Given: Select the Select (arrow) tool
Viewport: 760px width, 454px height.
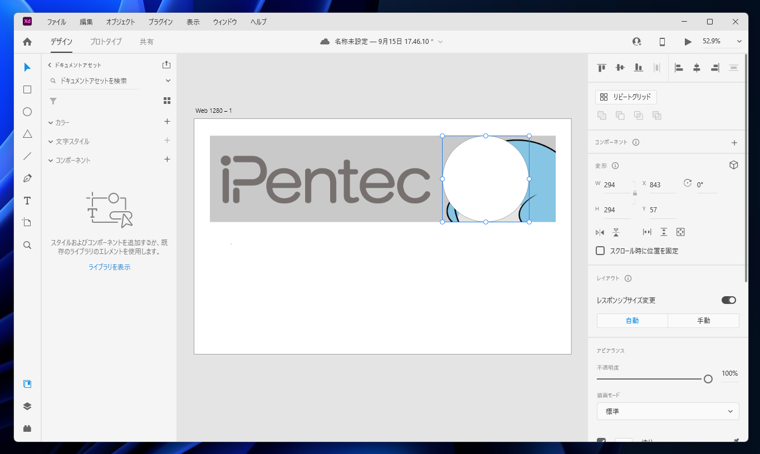Looking at the screenshot, I should 27,67.
